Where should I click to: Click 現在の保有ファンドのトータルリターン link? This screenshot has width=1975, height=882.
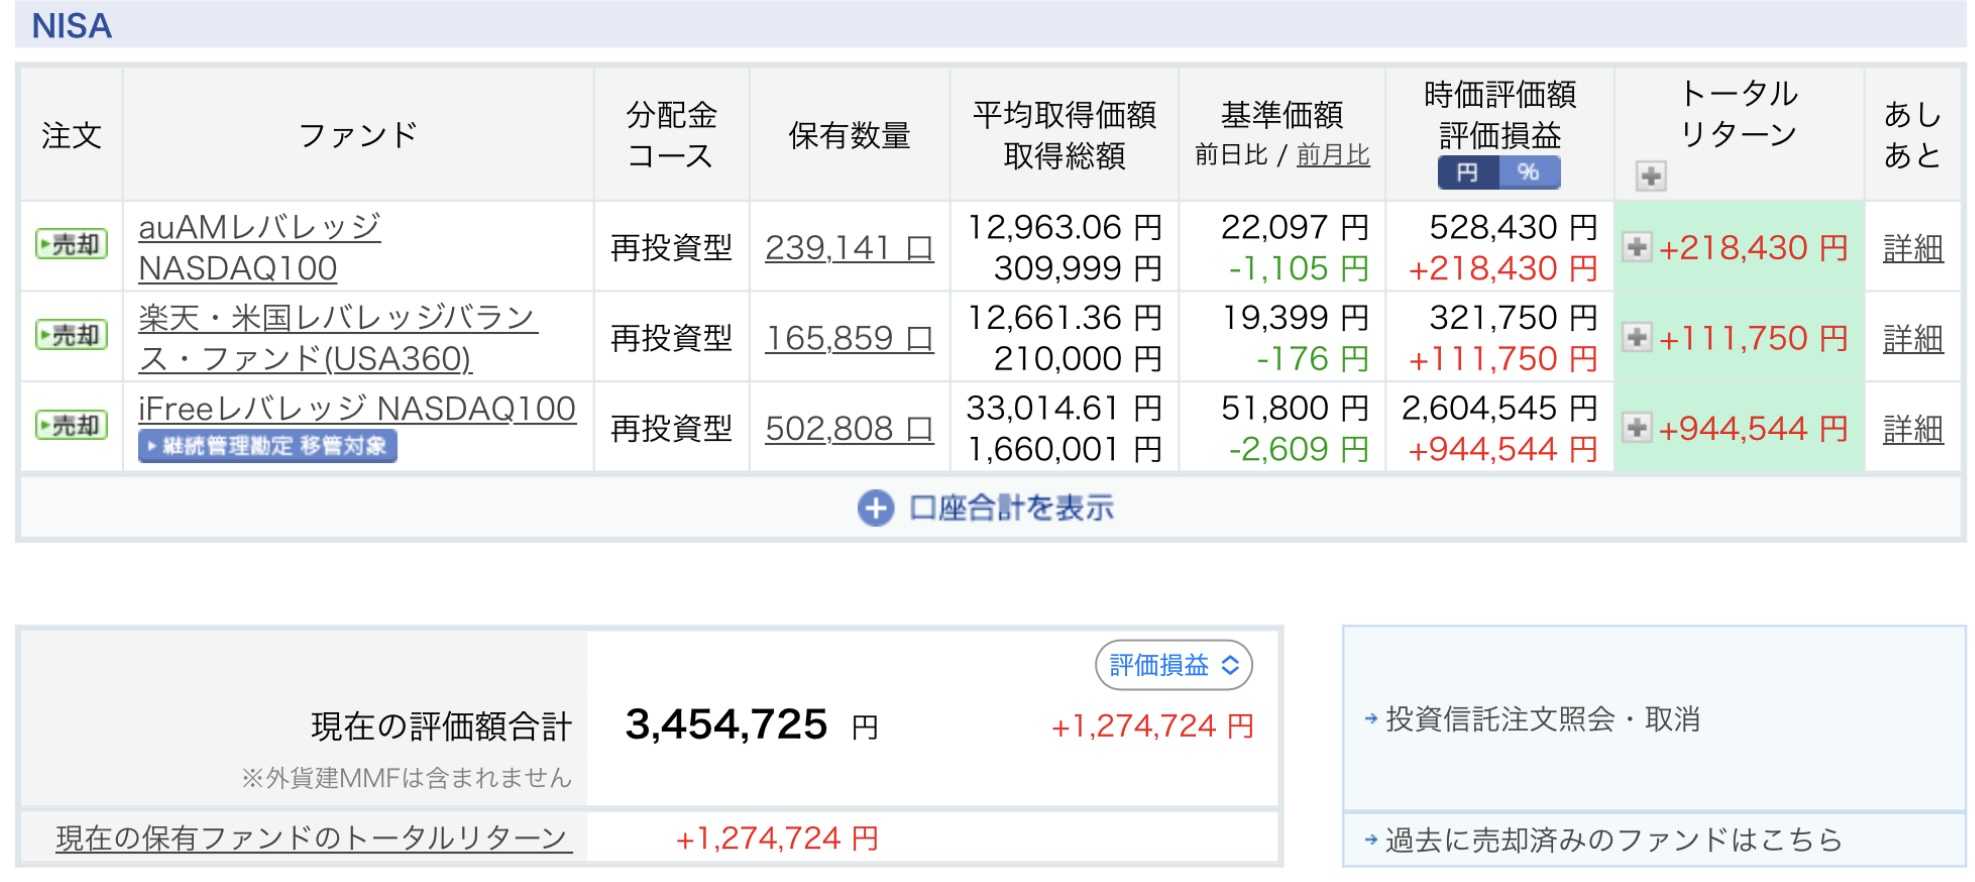point(313,838)
